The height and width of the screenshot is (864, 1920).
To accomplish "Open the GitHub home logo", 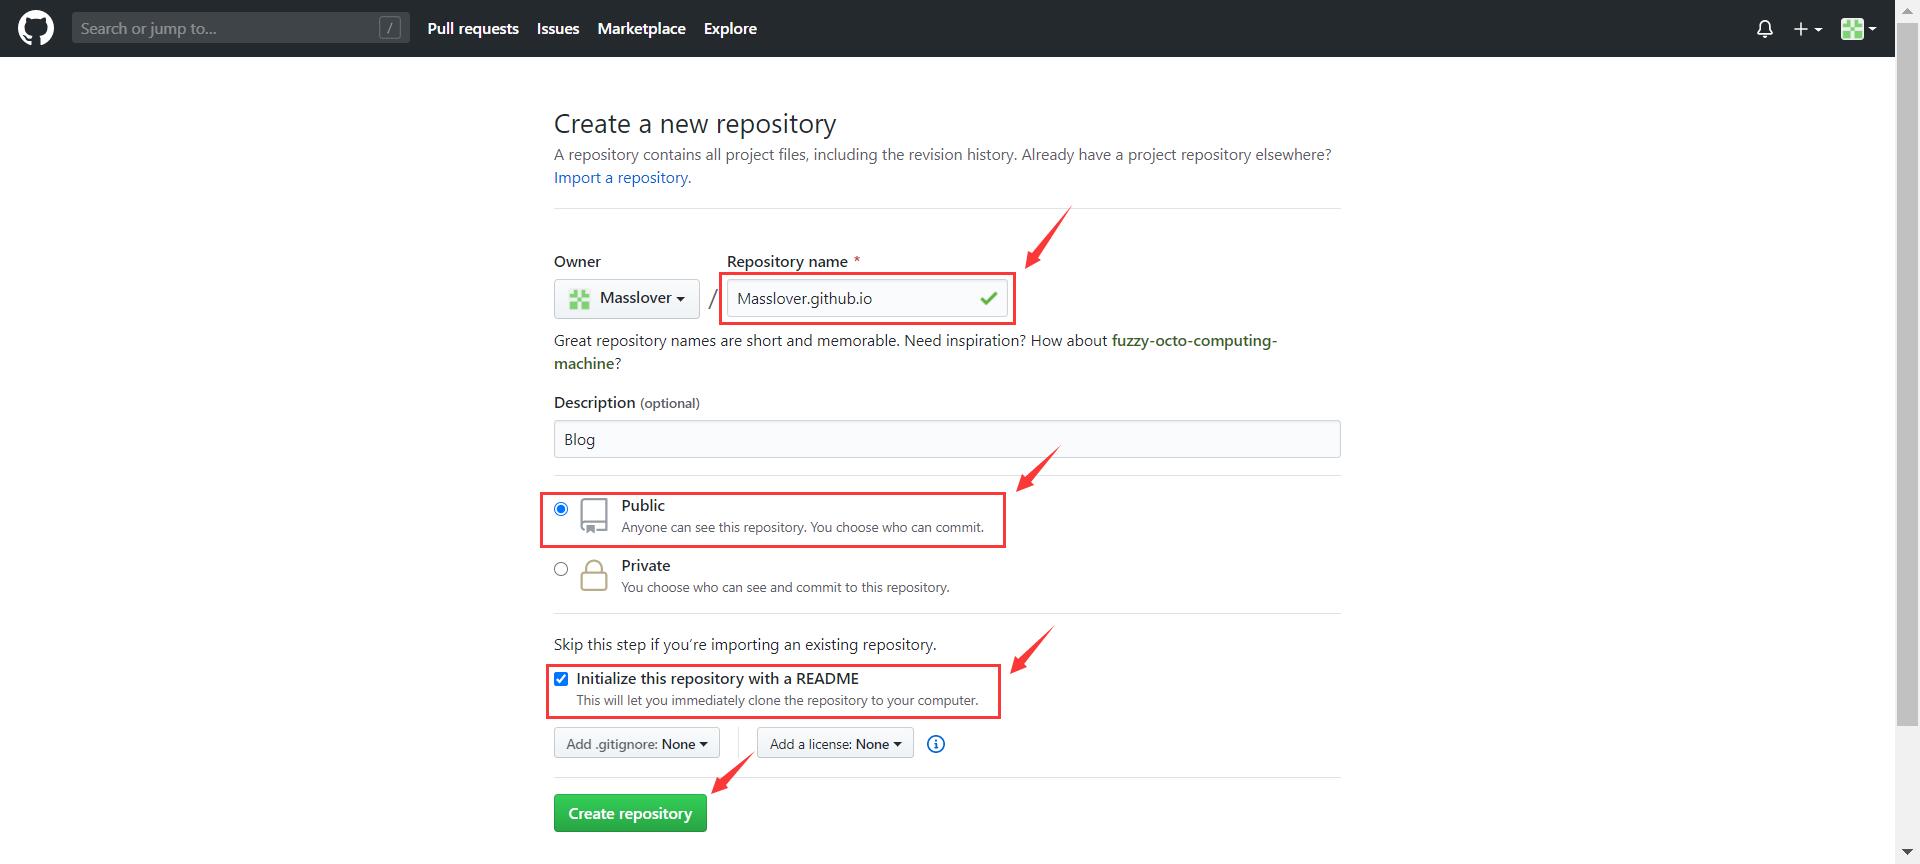I will click(x=36, y=28).
